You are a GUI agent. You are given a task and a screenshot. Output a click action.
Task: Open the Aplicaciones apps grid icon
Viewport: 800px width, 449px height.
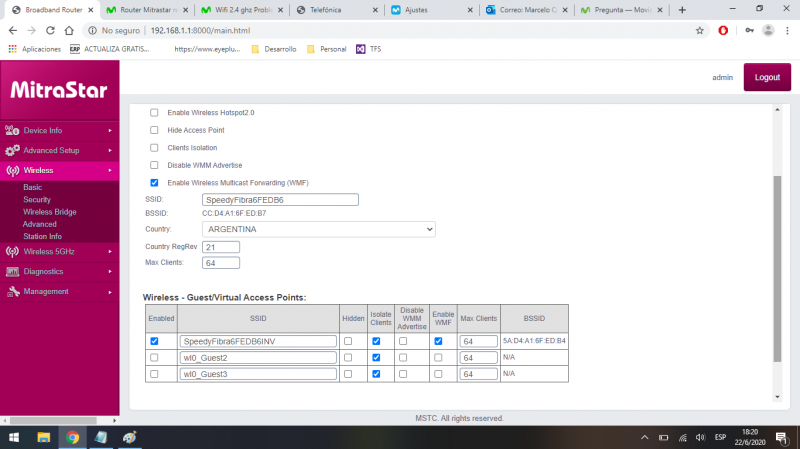pyautogui.click(x=12, y=49)
